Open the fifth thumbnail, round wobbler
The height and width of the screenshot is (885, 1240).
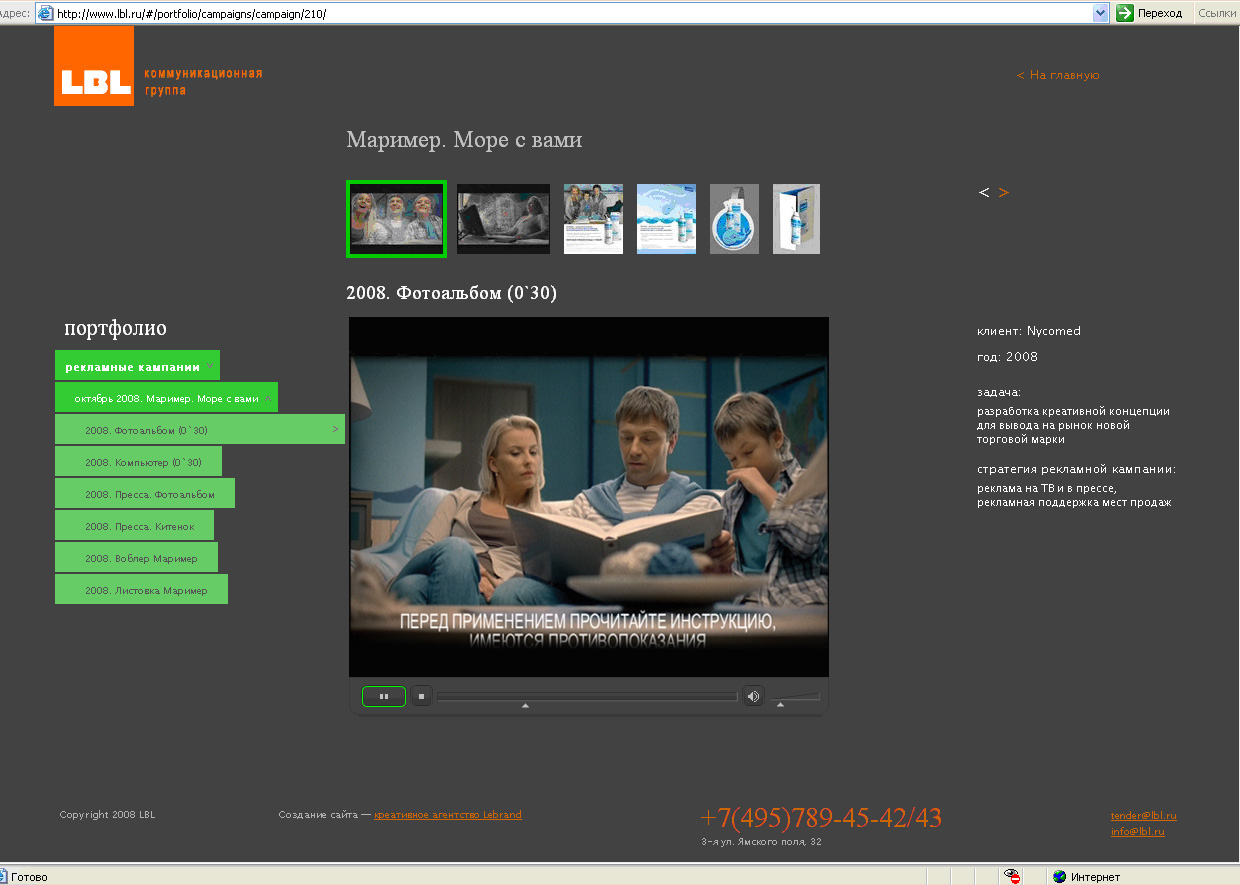point(734,218)
